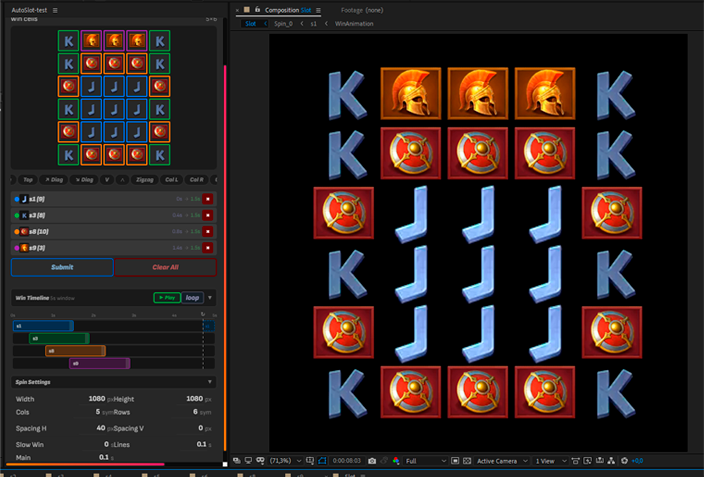Screen dimensions: 704x477
Task: Click the Clear All button
Action: point(165,267)
